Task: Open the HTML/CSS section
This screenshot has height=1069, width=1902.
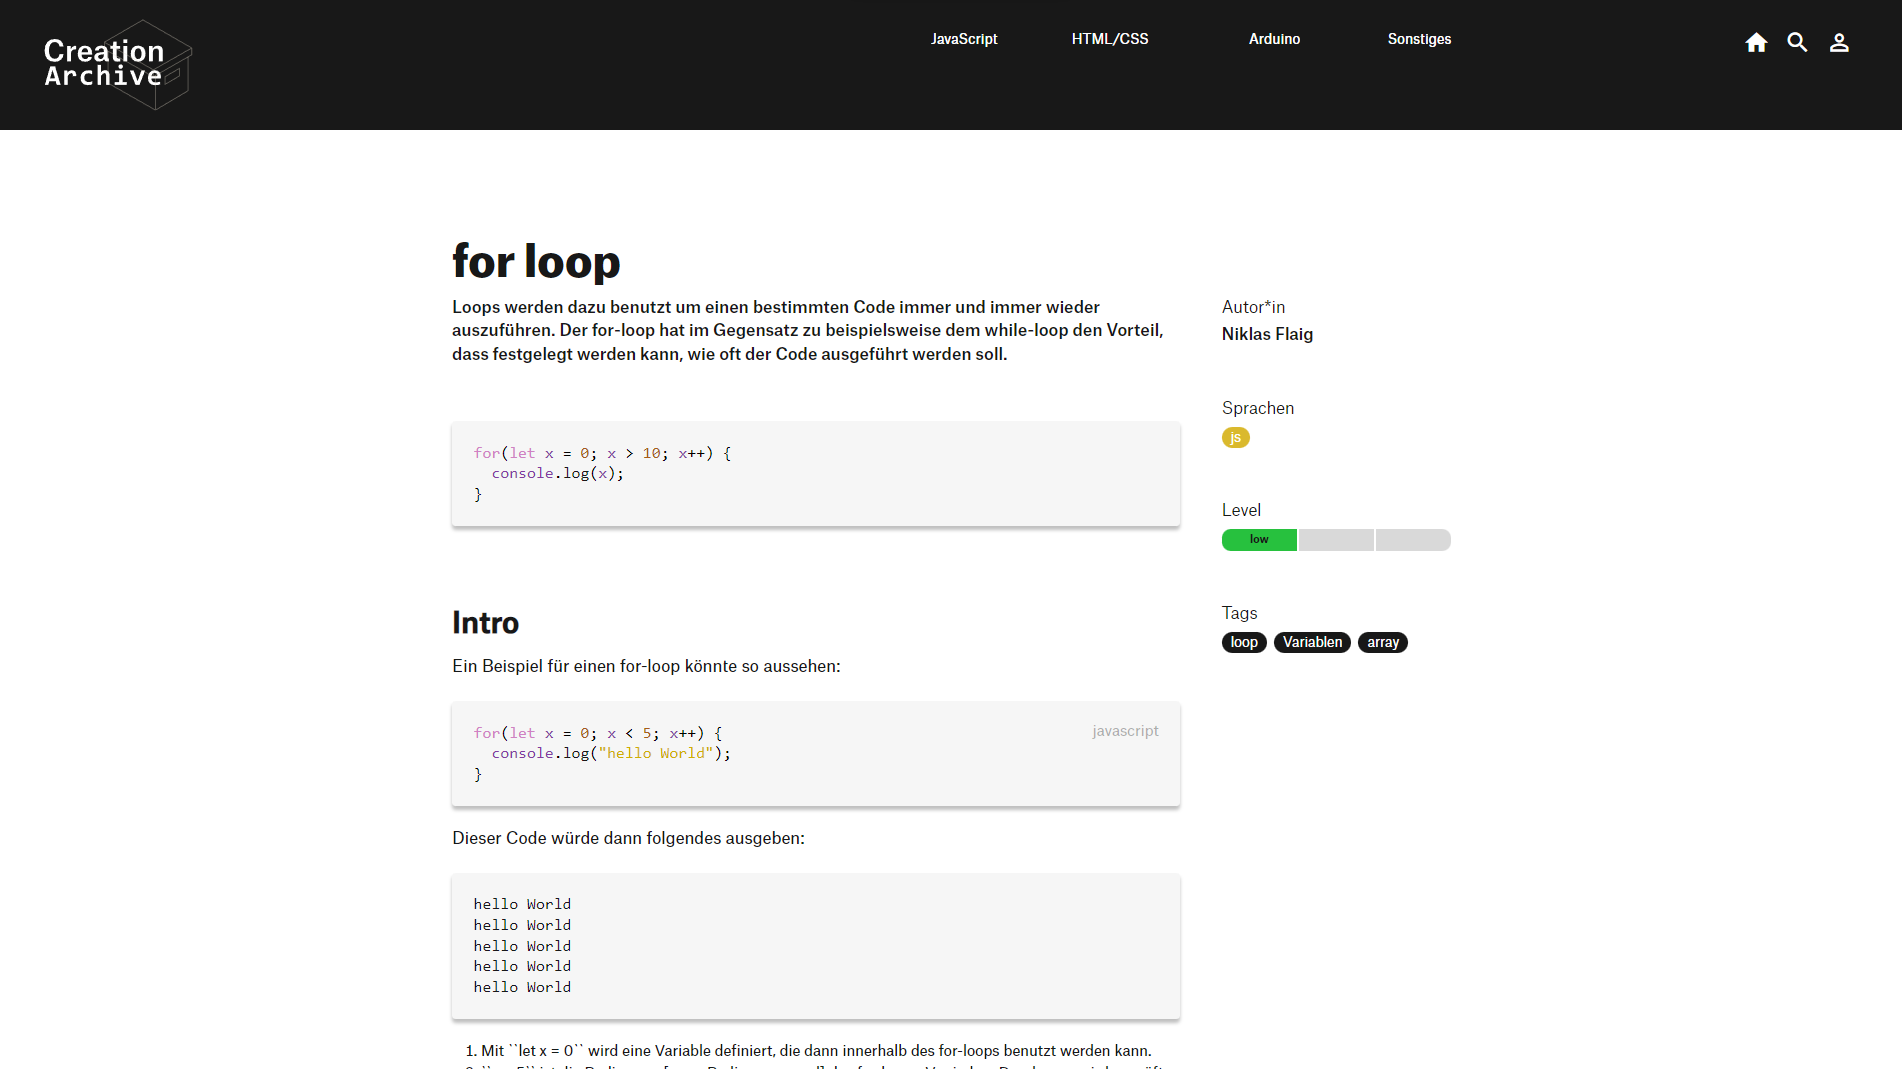Action: (1110, 39)
